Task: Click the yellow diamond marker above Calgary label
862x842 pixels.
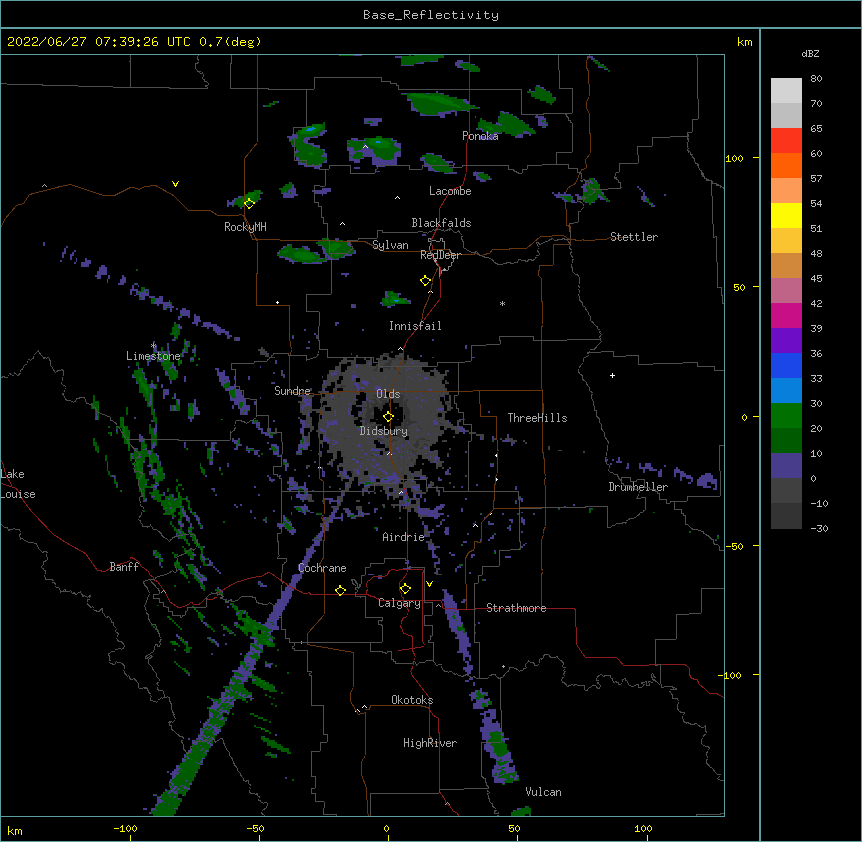Action: (405, 589)
